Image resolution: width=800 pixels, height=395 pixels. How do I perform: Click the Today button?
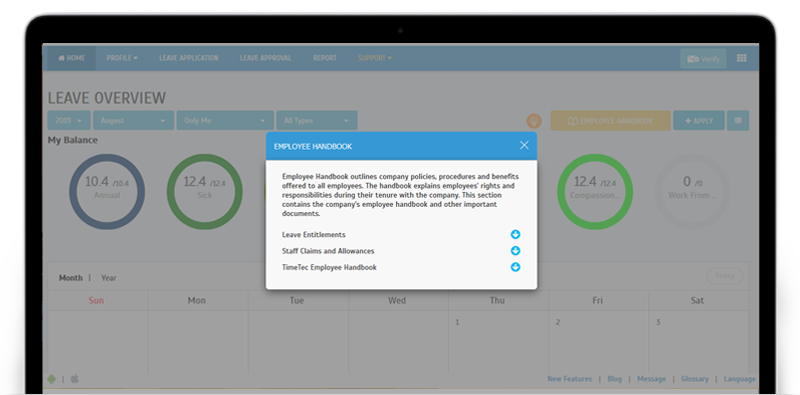(x=724, y=276)
